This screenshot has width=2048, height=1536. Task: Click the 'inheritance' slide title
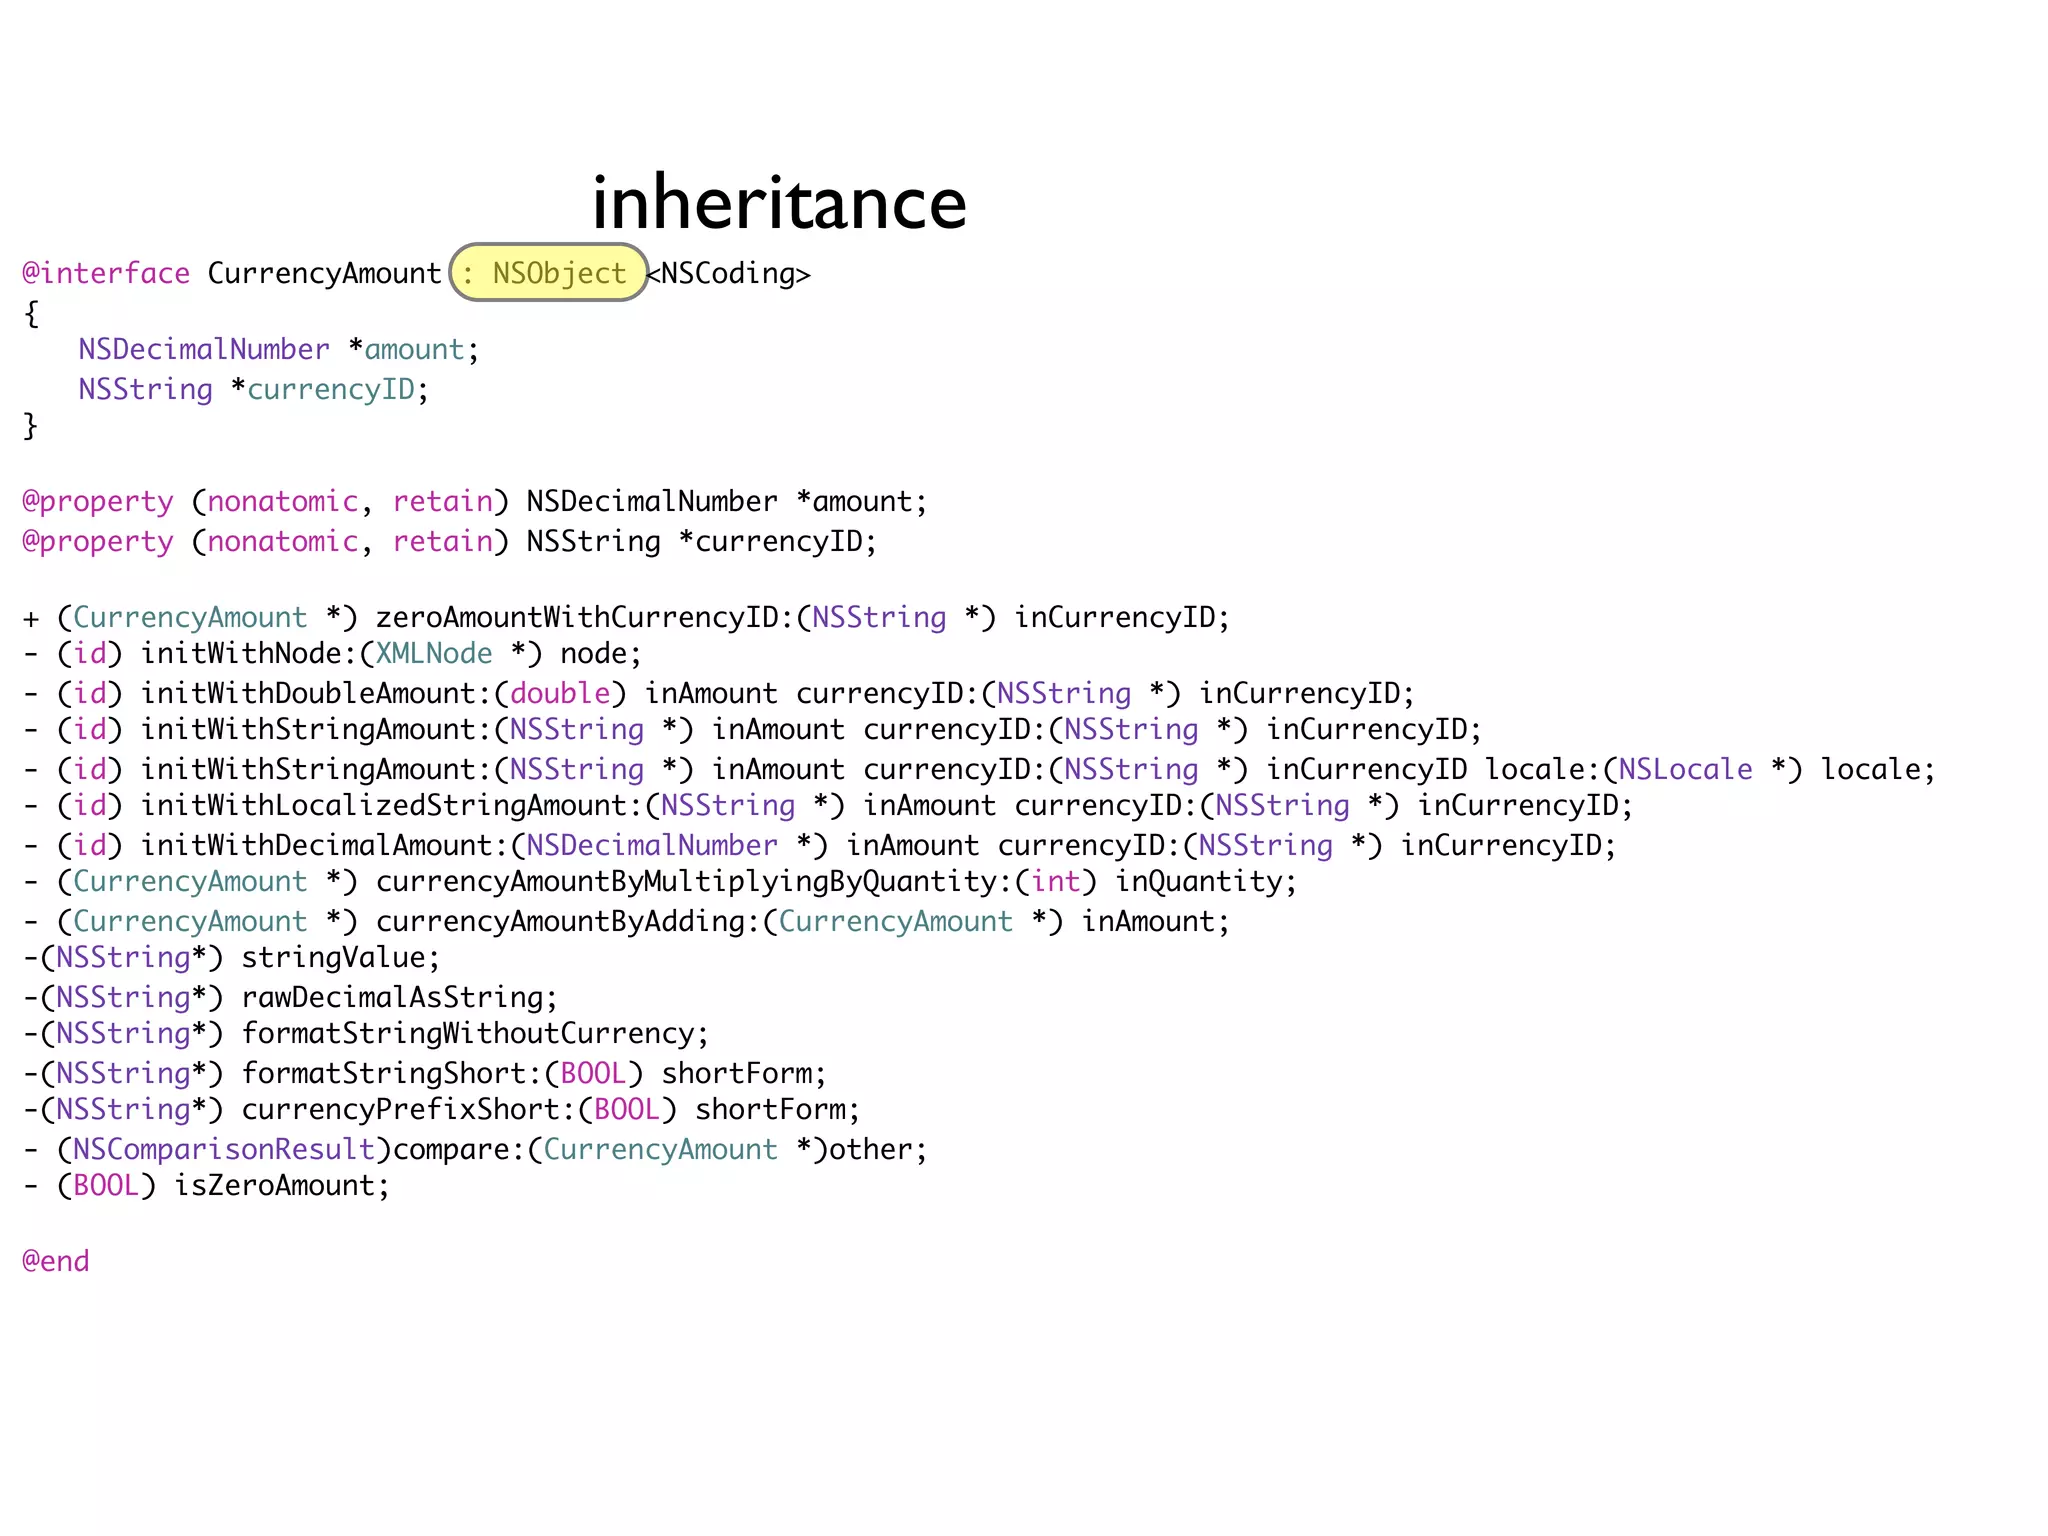[779, 203]
